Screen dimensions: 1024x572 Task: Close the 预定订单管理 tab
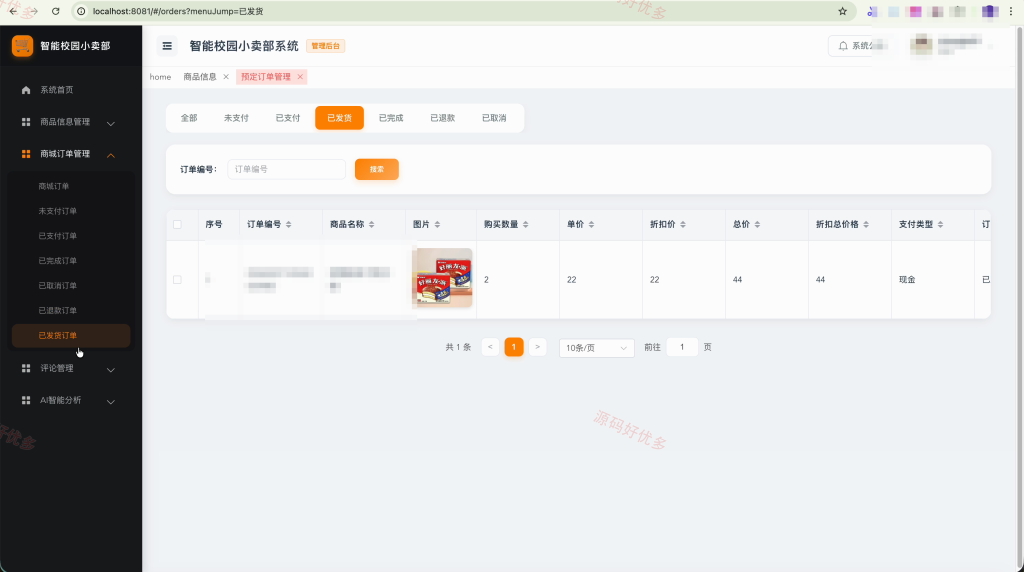tap(300, 77)
